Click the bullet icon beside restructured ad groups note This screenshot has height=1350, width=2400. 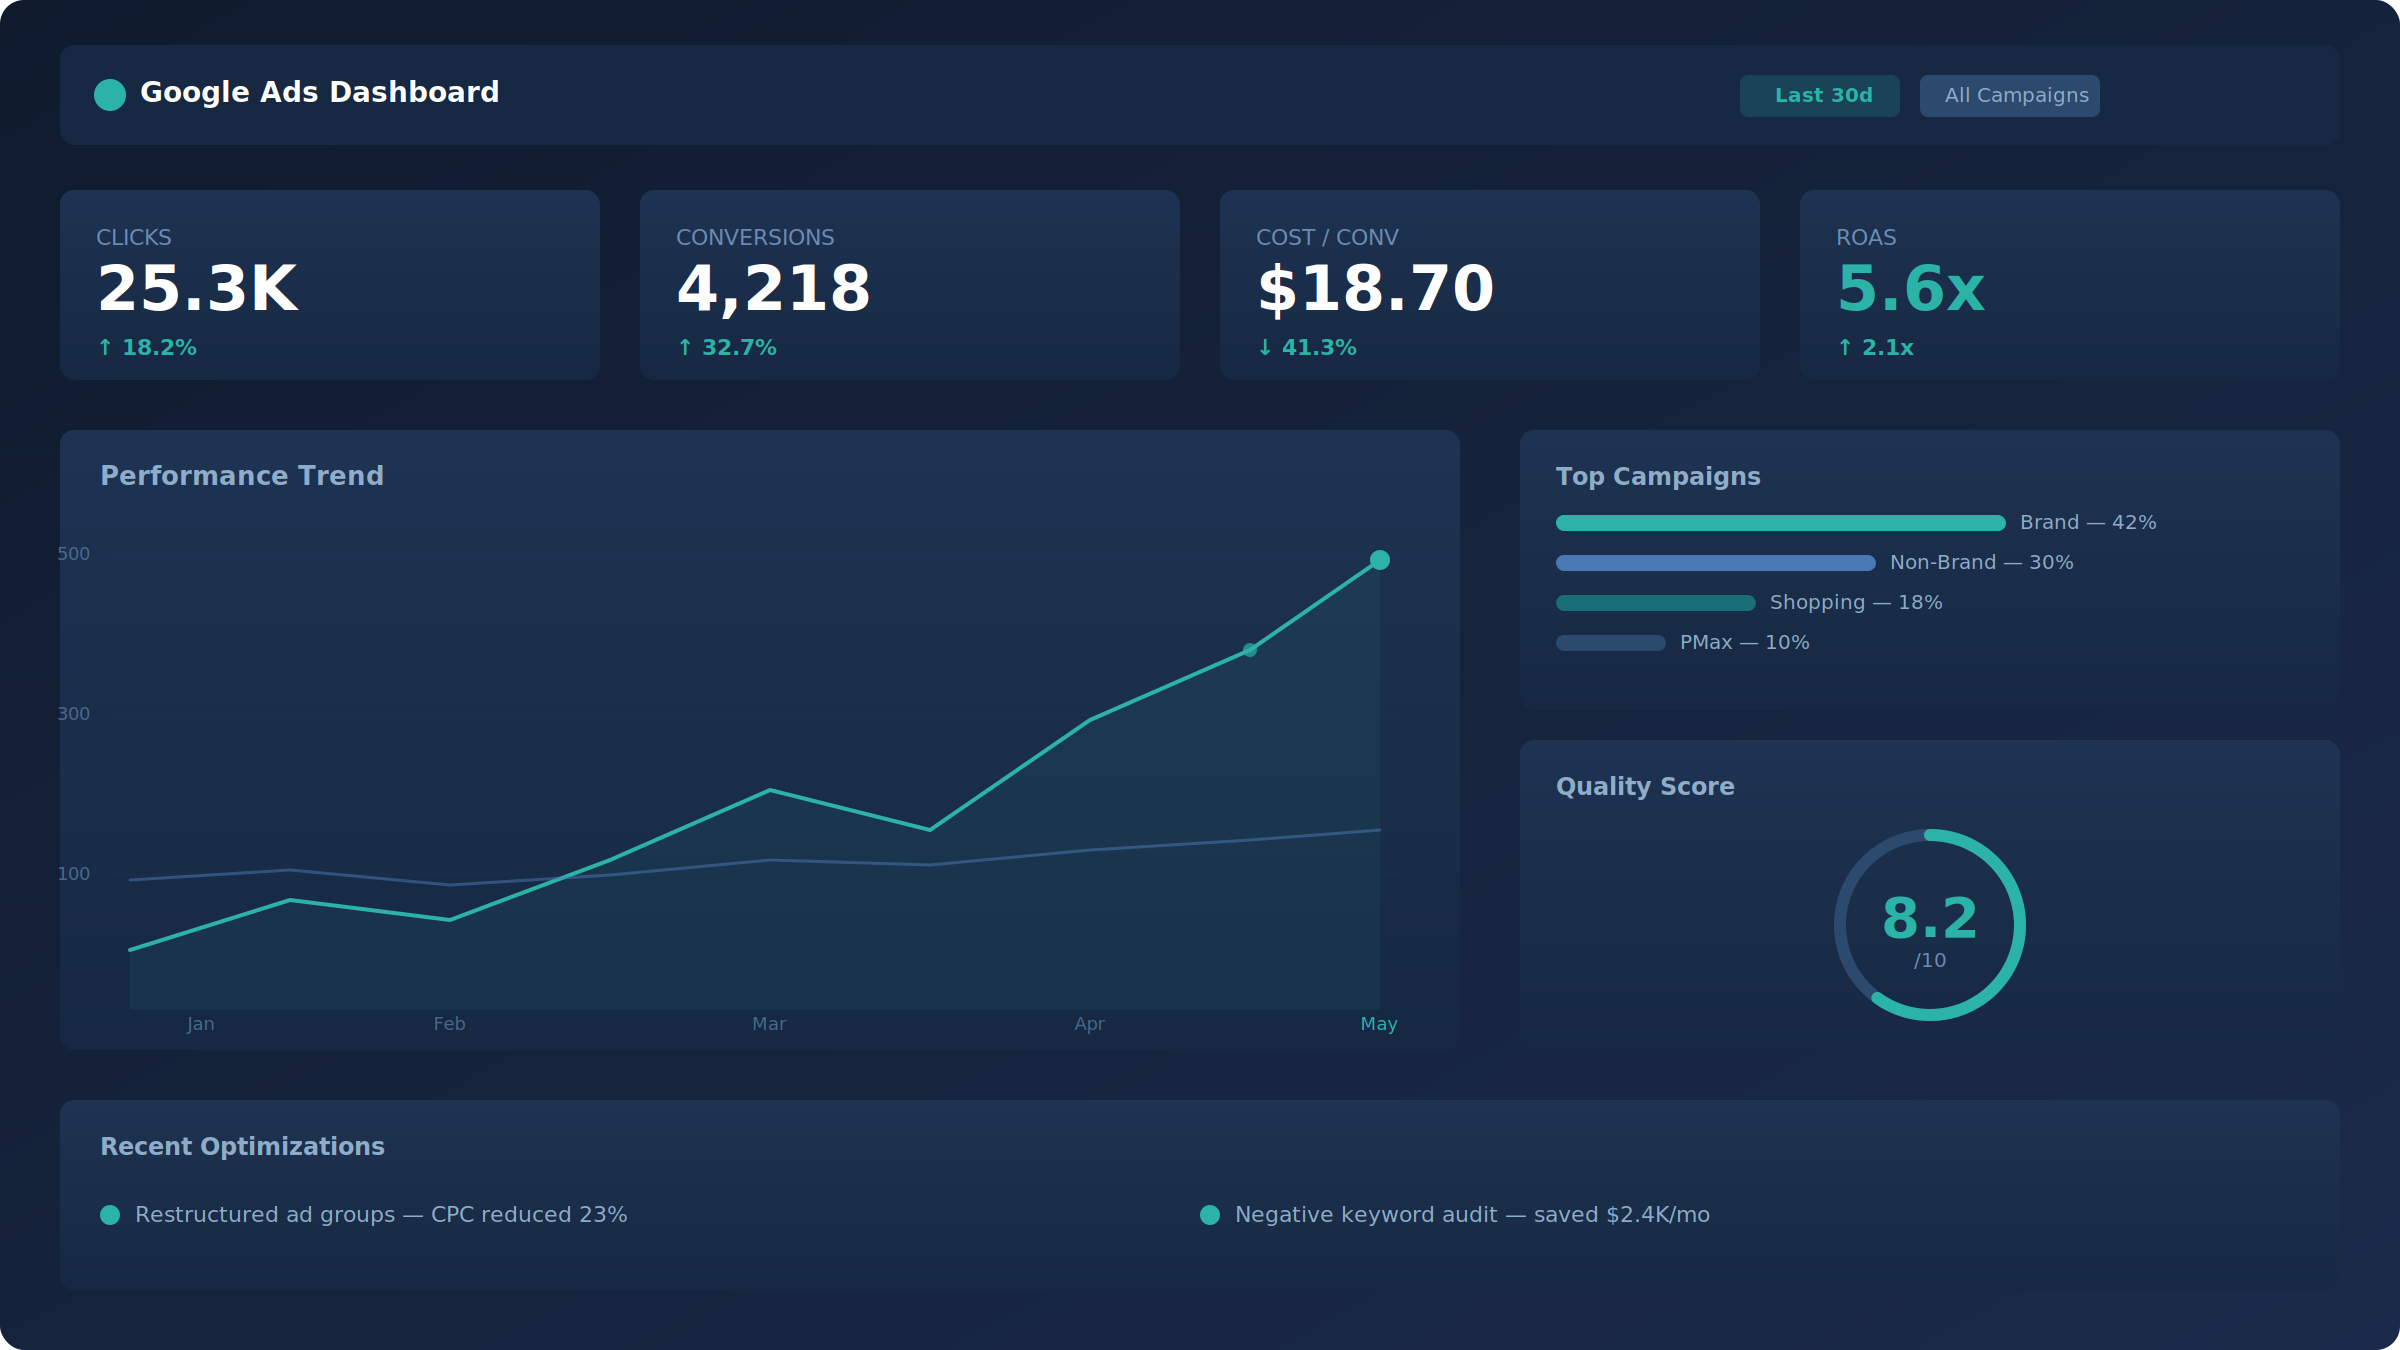[108, 1215]
